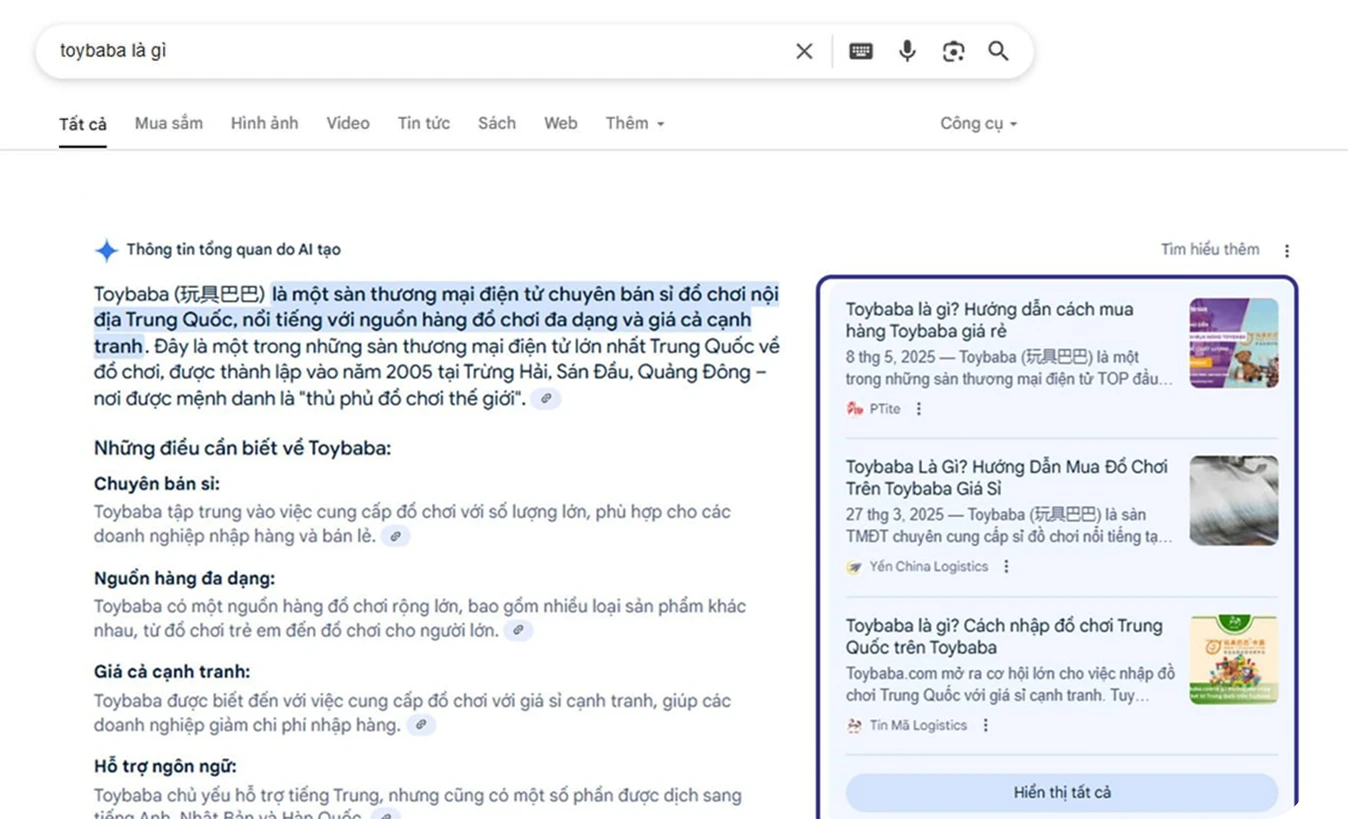Open "Cách nhập đồ chơi Trung Quốc trên Toybaba" result
Viewport: 1348px width, 819px height.
pos(1004,636)
